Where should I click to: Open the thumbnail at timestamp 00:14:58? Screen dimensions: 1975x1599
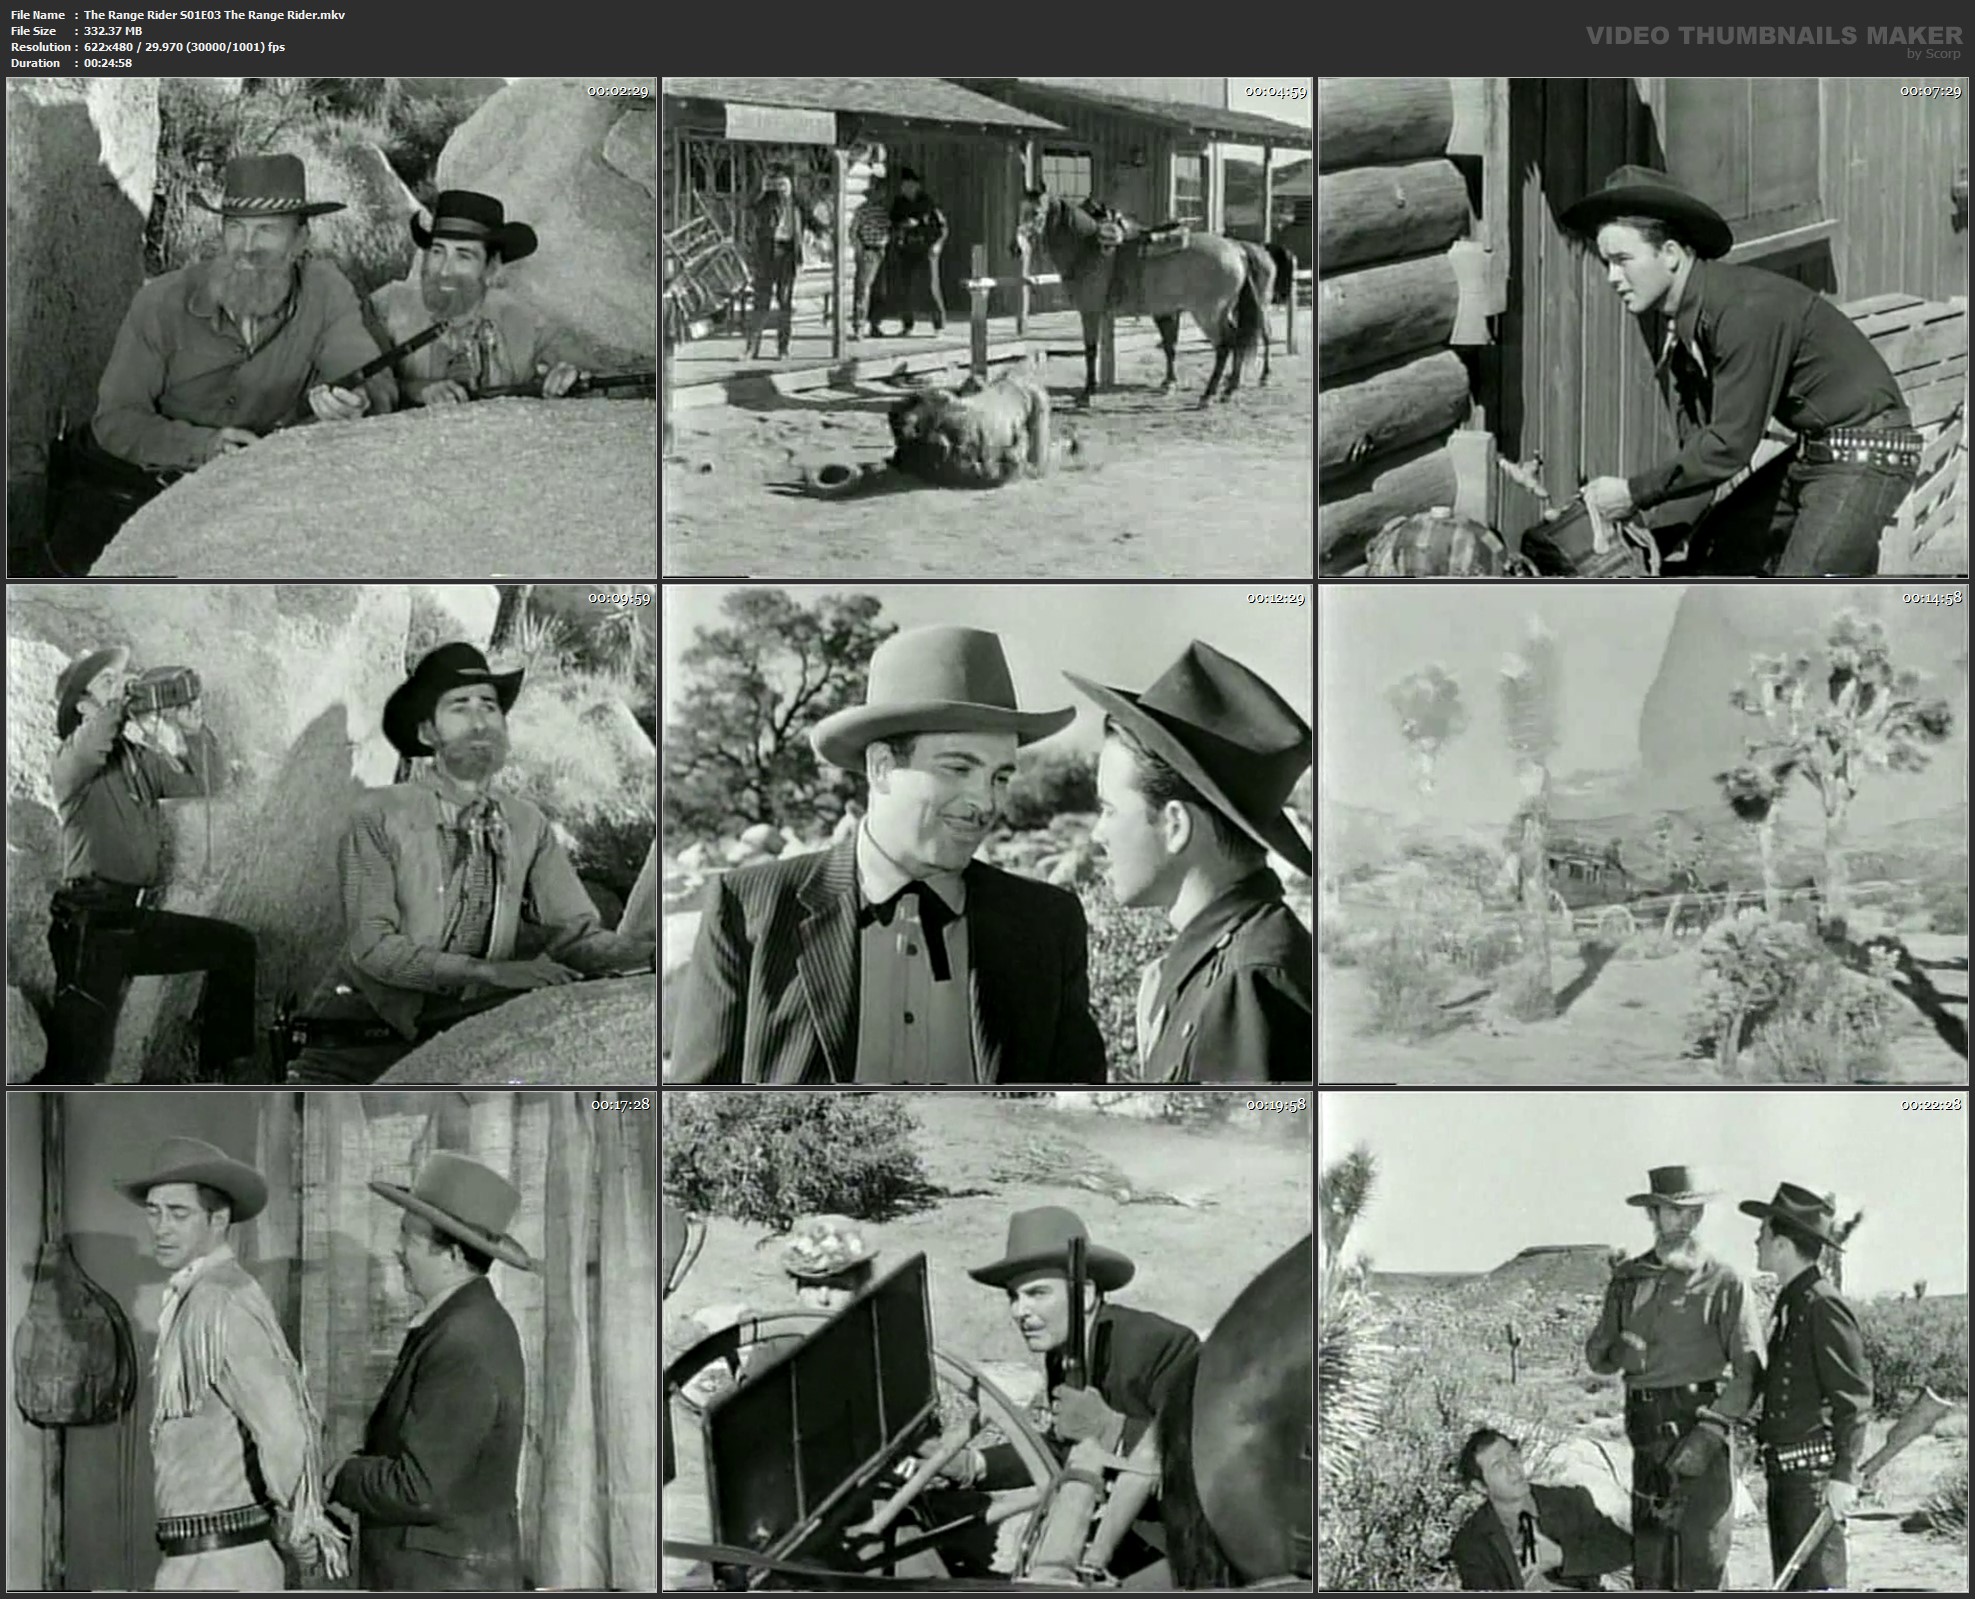click(1650, 840)
